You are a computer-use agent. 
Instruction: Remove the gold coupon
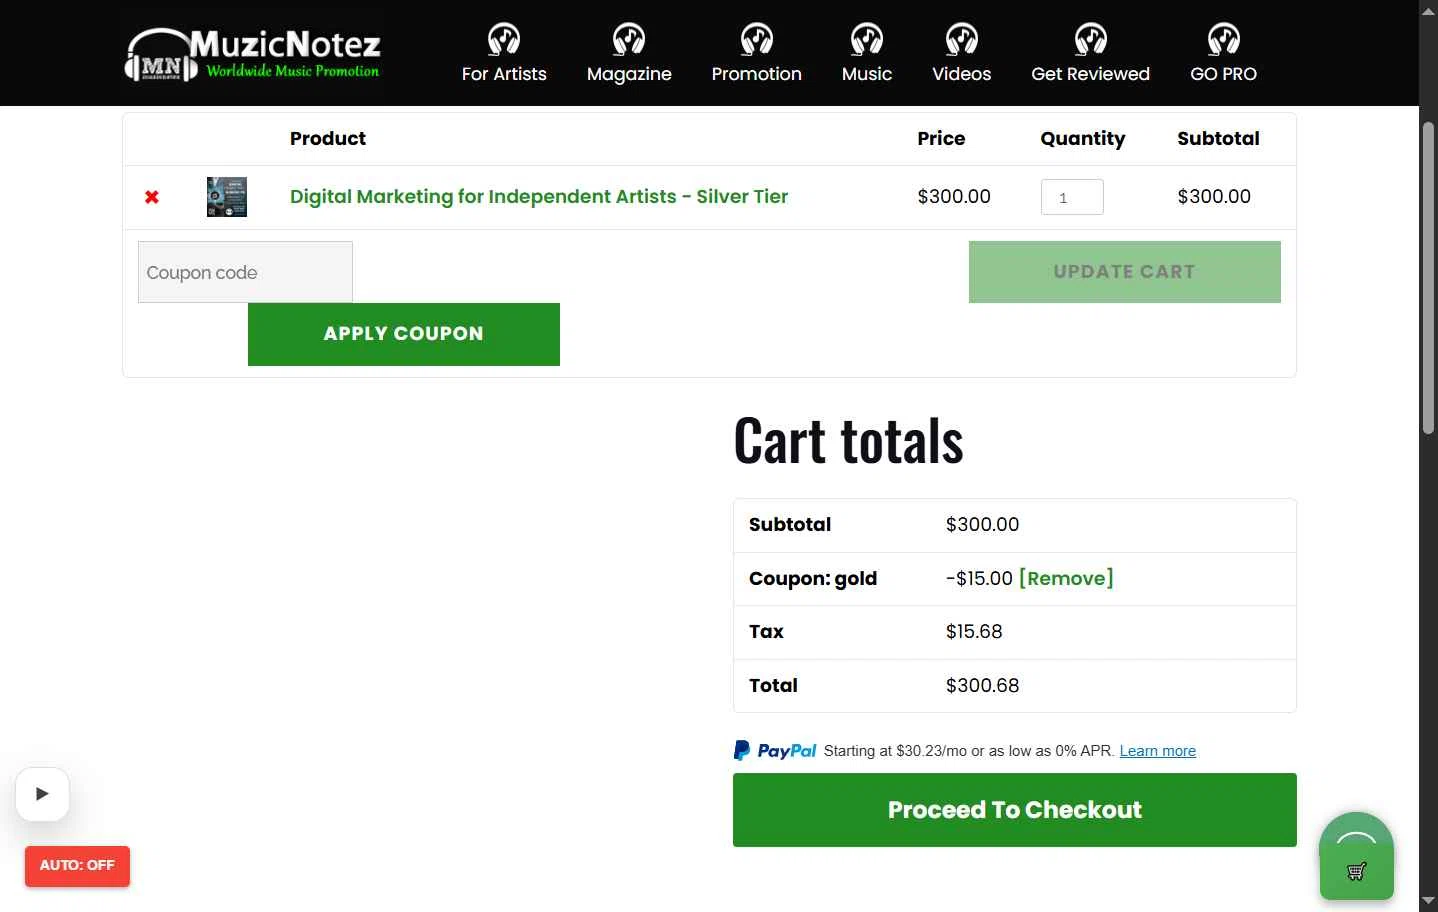pyautogui.click(x=1066, y=578)
